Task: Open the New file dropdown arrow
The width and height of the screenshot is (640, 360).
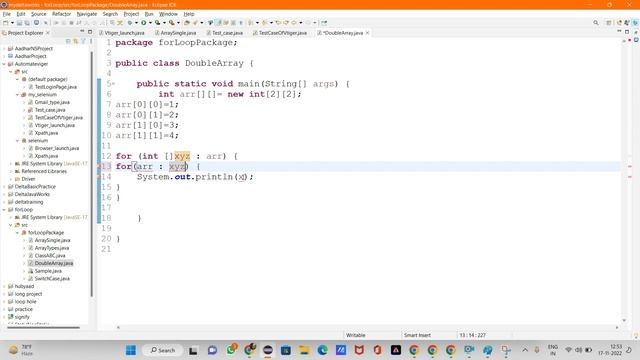Action: [12, 23]
